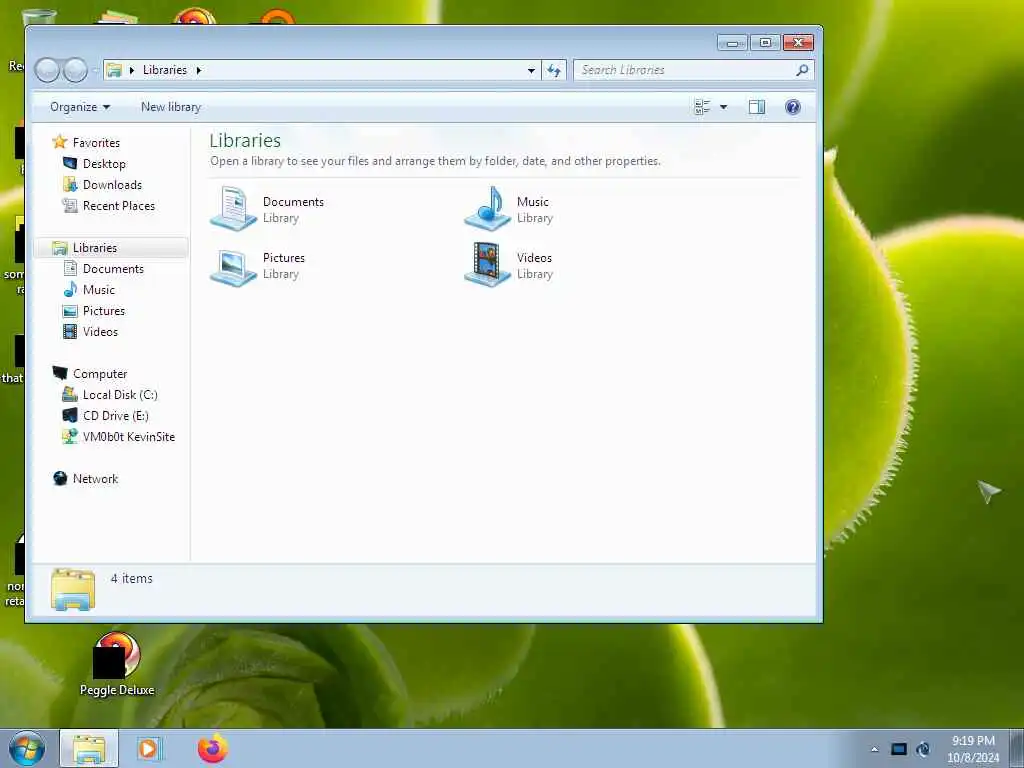Expand the arrow after Libraries breadcrumb

click(x=199, y=70)
